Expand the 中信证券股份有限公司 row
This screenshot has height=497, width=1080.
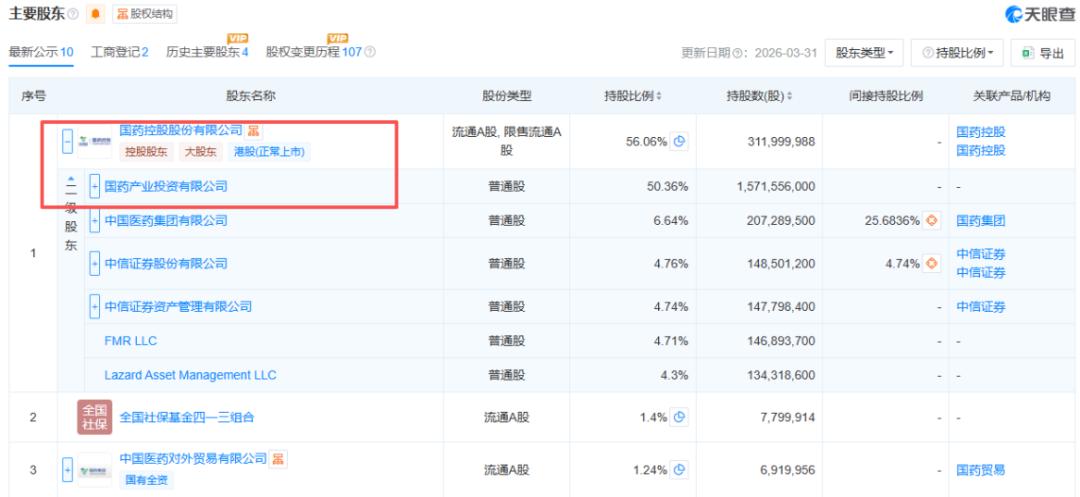coord(95,264)
